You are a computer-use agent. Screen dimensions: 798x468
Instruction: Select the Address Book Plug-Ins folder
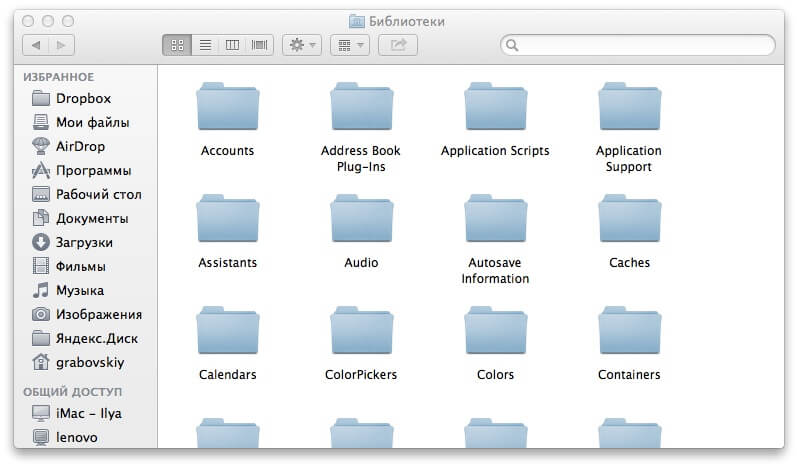[x=361, y=127]
